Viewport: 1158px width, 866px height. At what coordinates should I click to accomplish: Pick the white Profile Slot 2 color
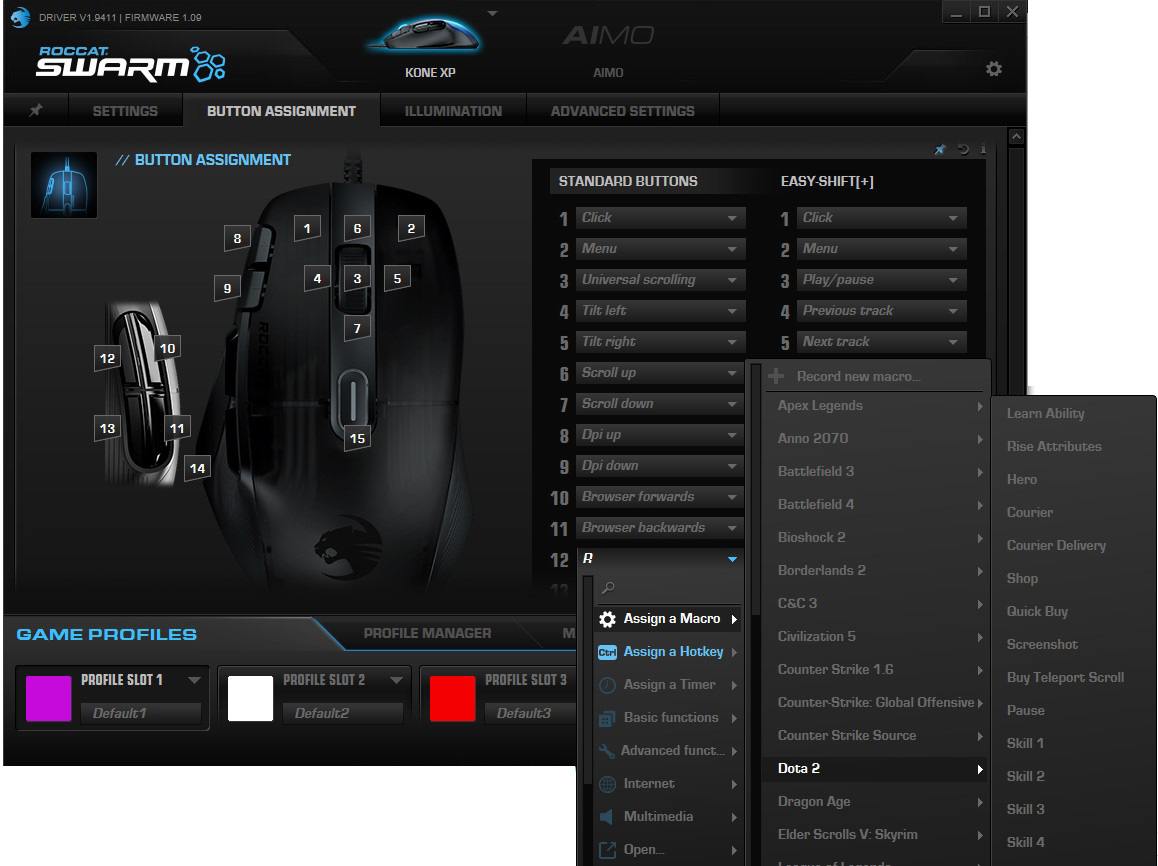coord(250,698)
